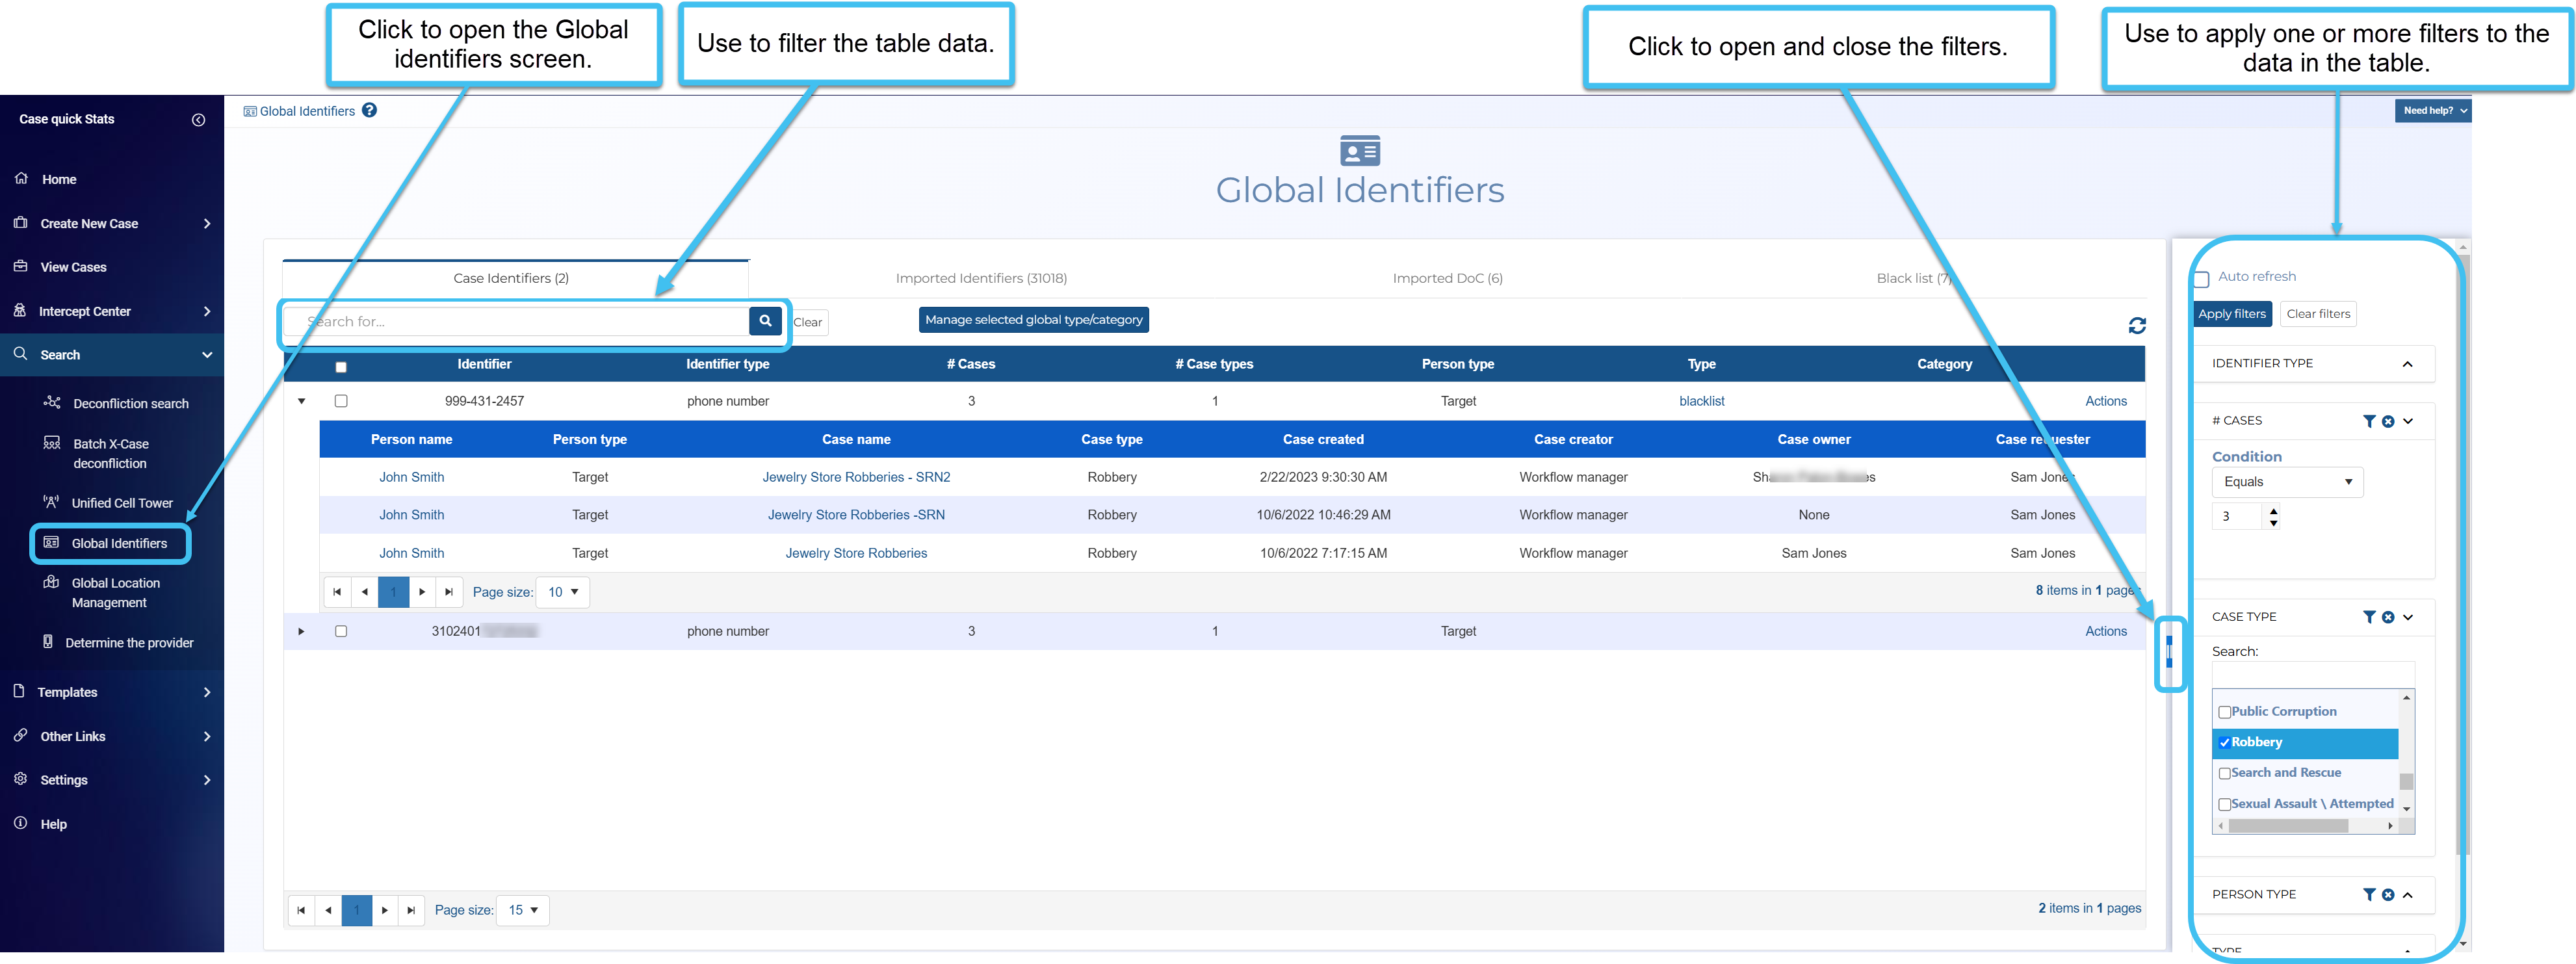Click the Search for input field

[520, 321]
